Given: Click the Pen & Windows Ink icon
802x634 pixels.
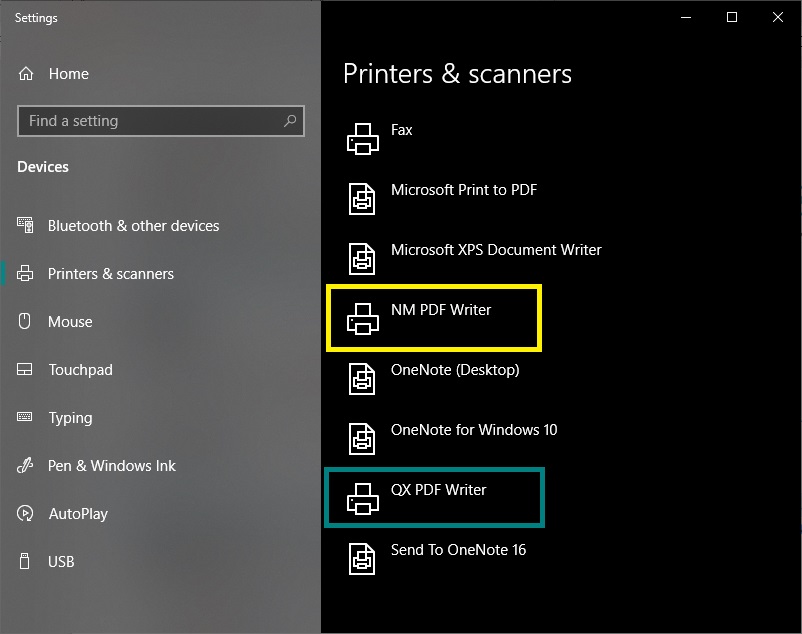Looking at the screenshot, I should [25, 465].
